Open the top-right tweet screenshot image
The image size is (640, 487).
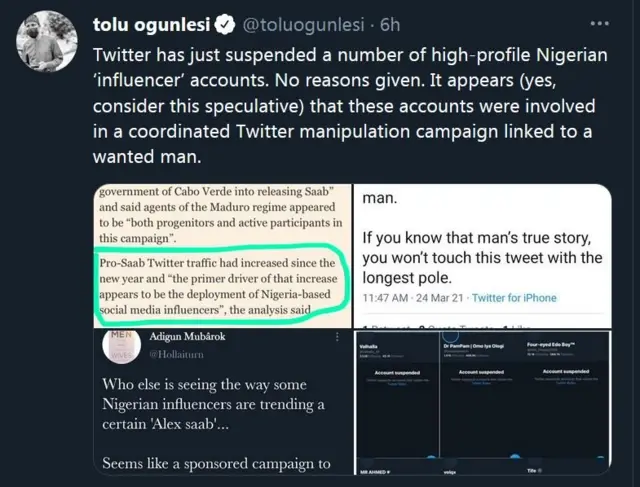(487, 256)
